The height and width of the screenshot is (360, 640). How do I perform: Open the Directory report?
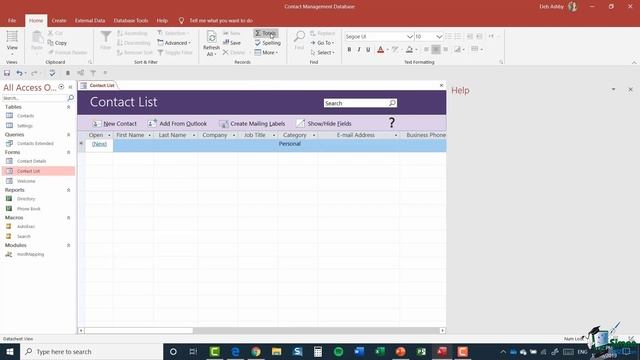pyautogui.click(x=26, y=199)
